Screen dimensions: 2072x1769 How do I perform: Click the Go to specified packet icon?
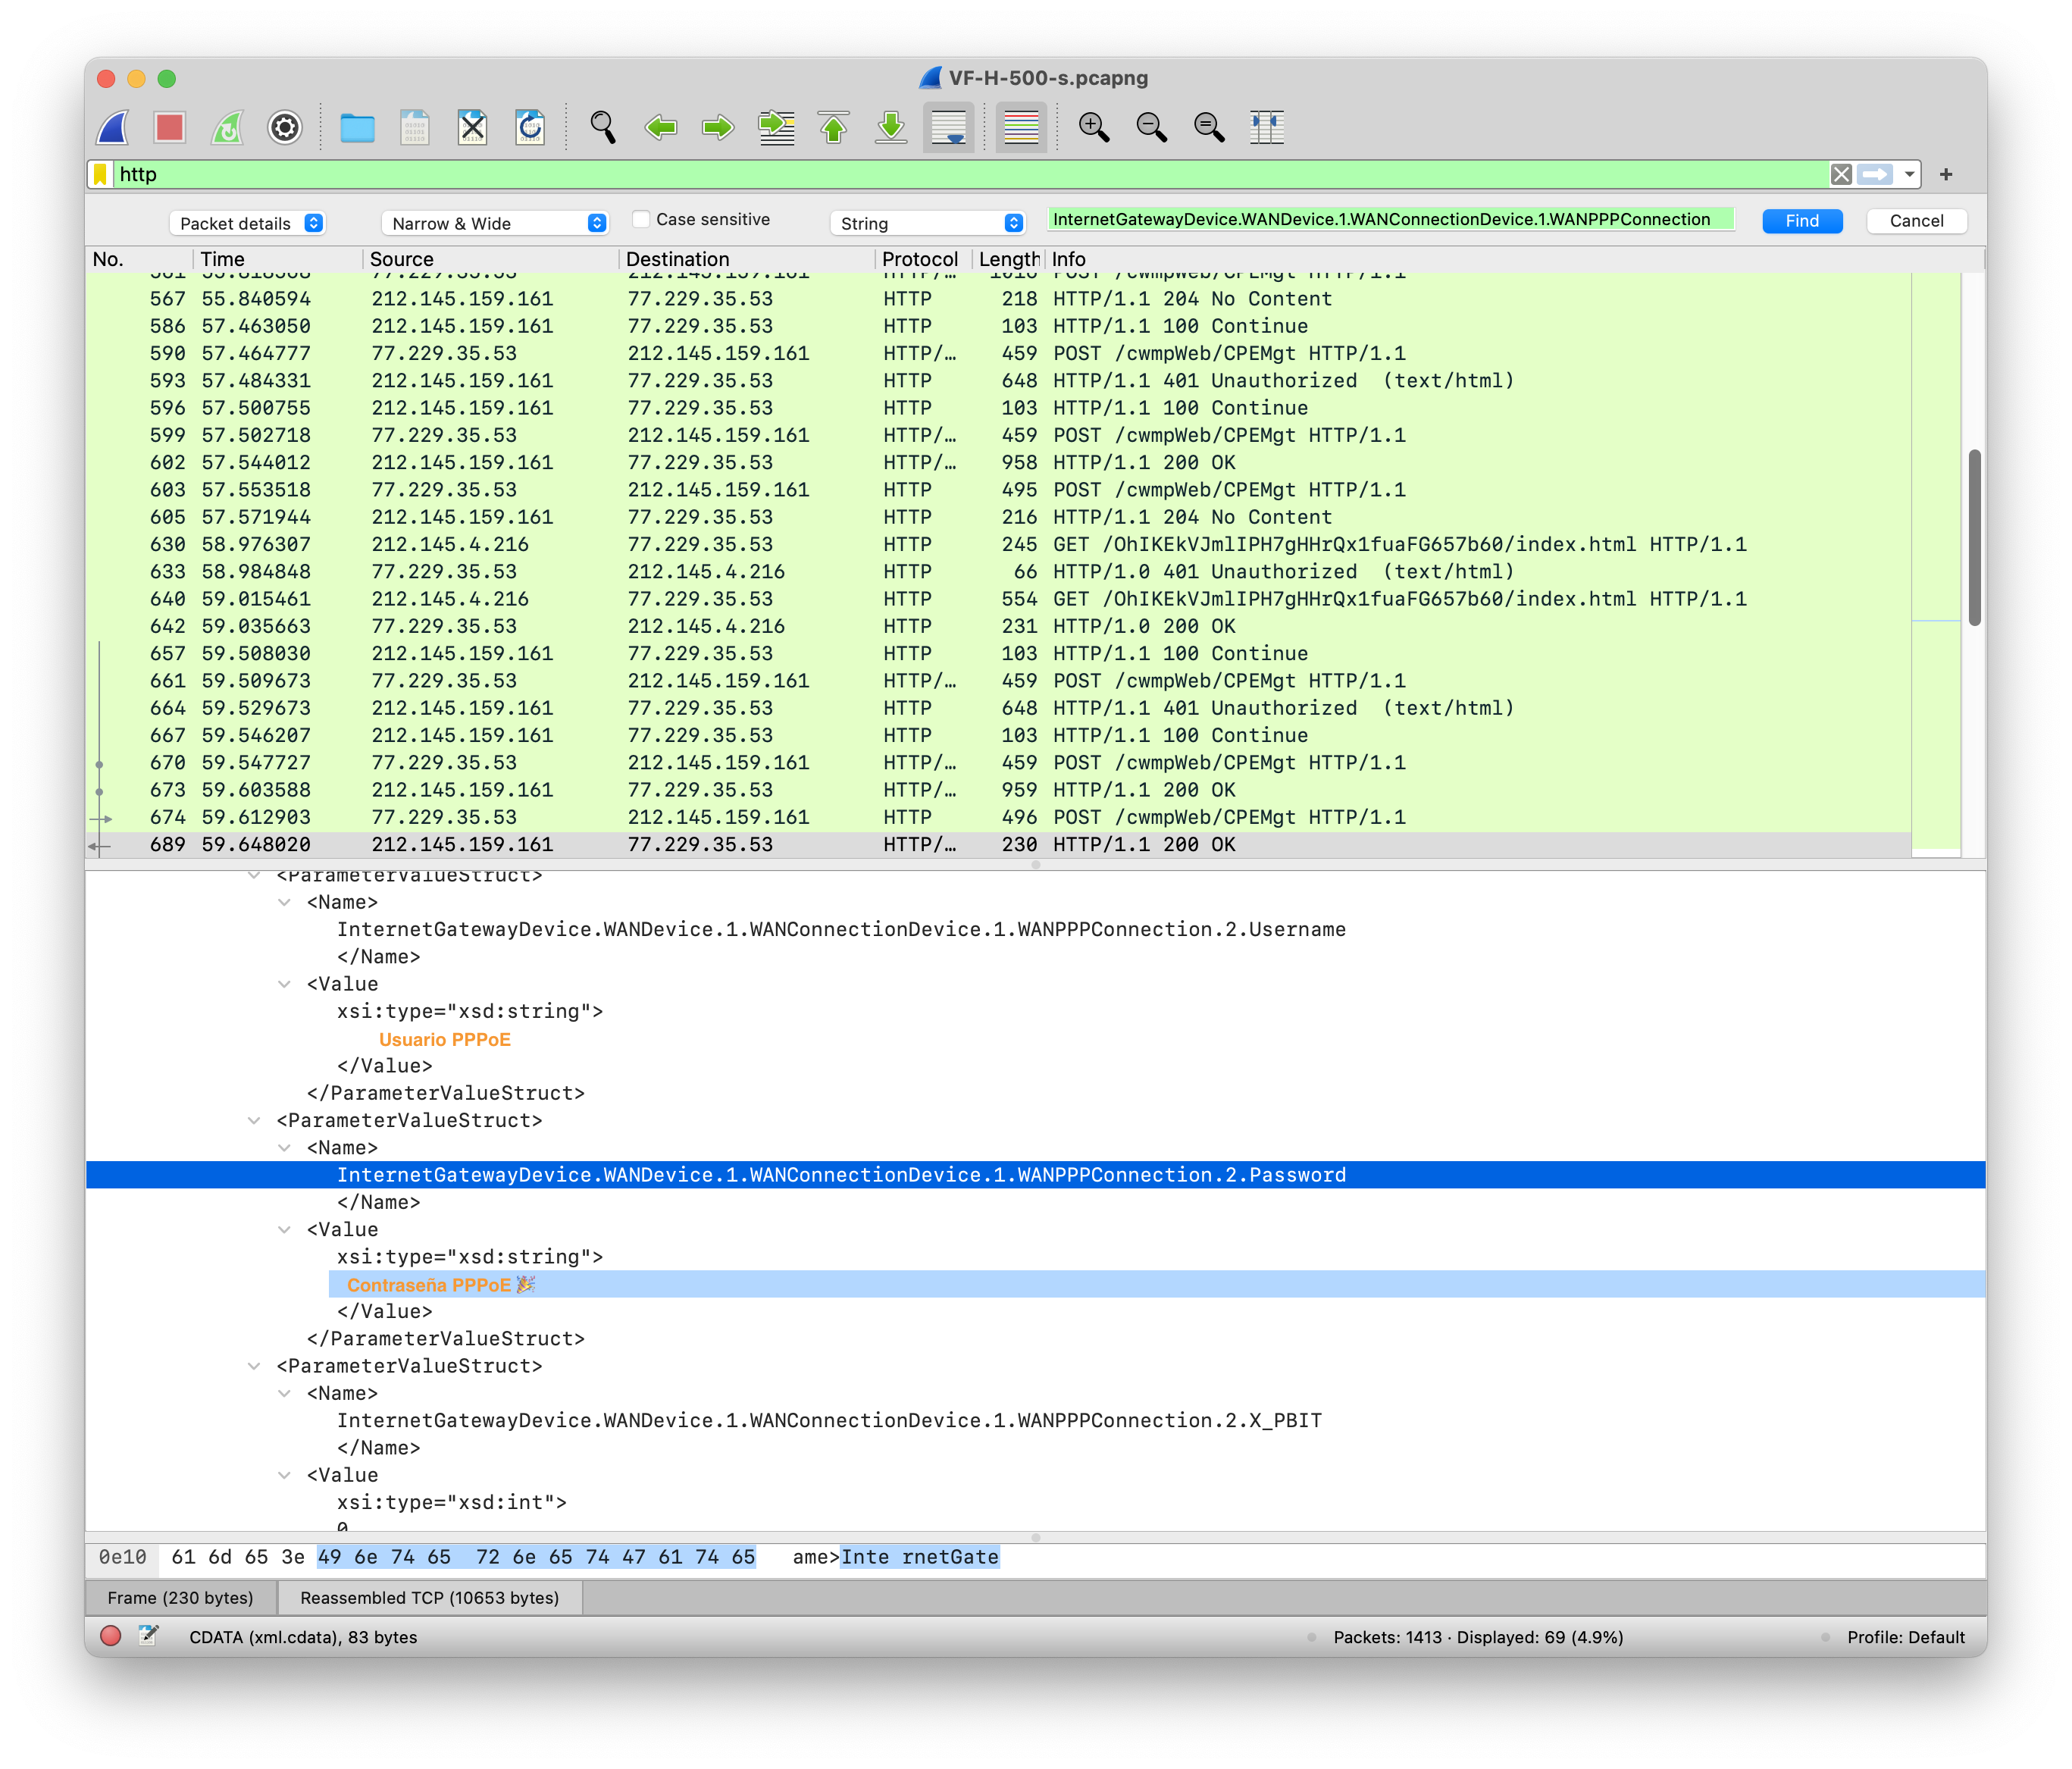point(776,127)
